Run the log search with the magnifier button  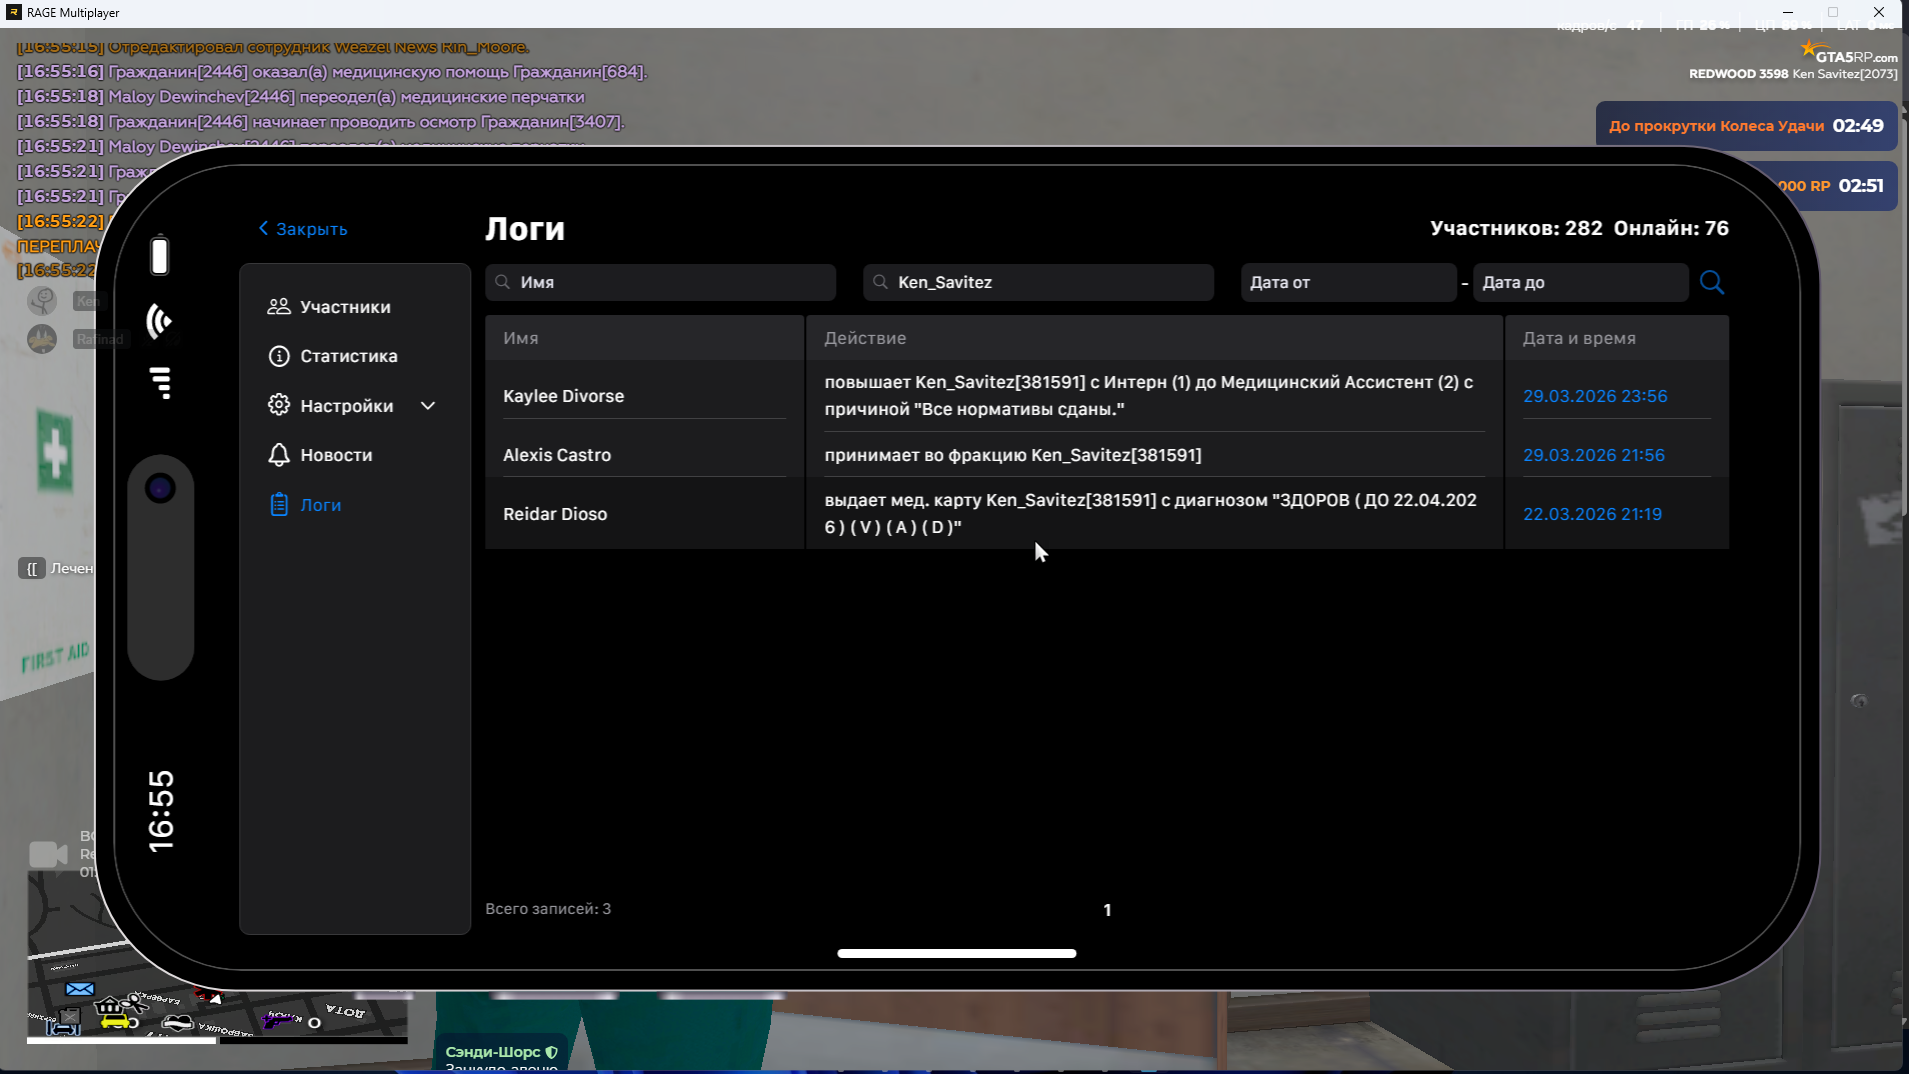[x=1711, y=282]
